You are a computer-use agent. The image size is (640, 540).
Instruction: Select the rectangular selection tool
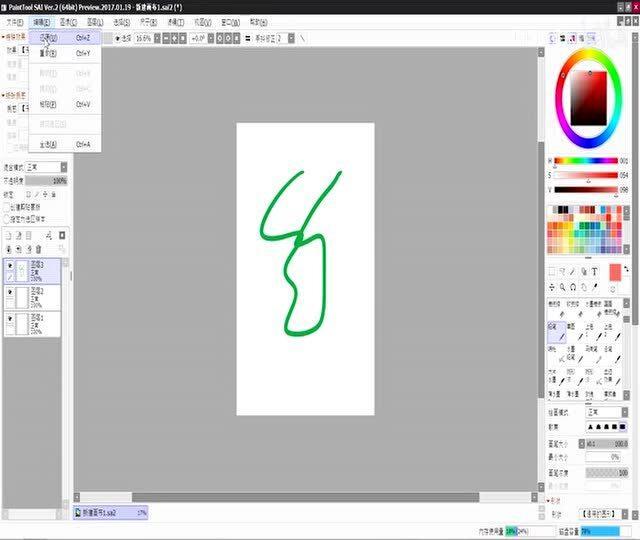552,271
